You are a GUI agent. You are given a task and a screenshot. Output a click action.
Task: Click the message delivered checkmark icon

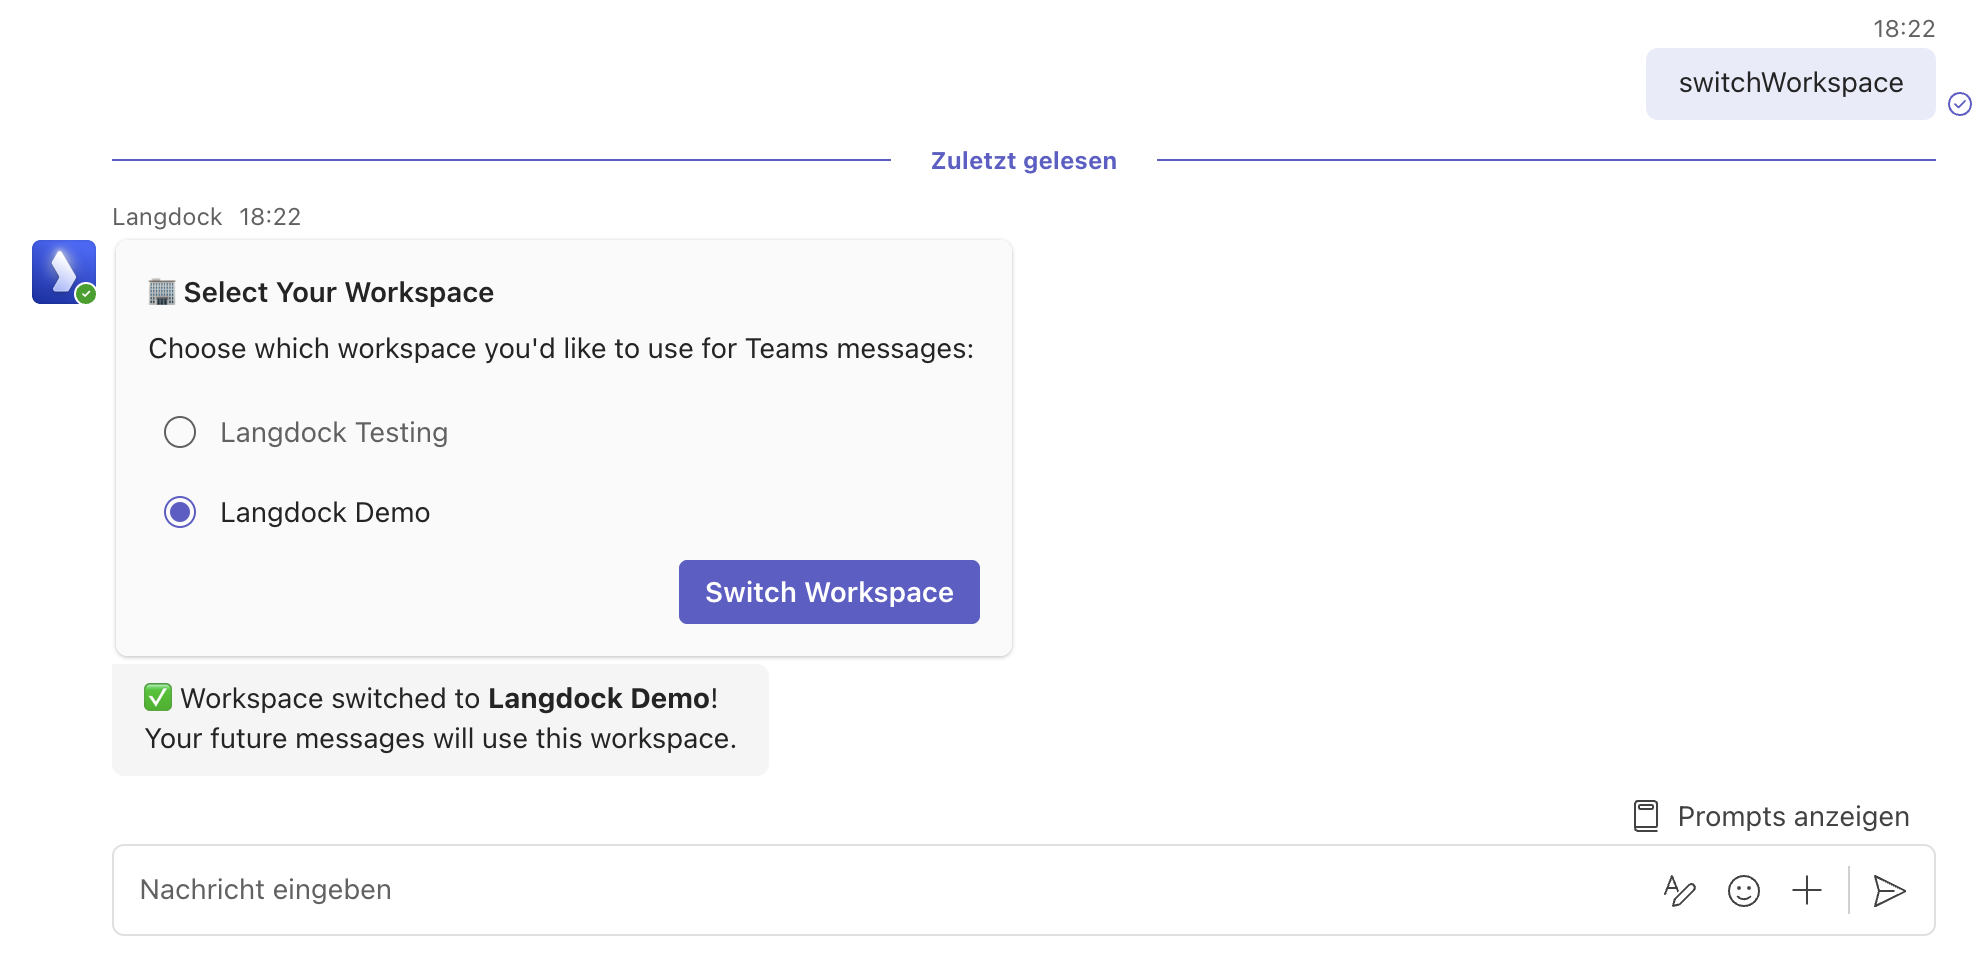(x=1960, y=104)
